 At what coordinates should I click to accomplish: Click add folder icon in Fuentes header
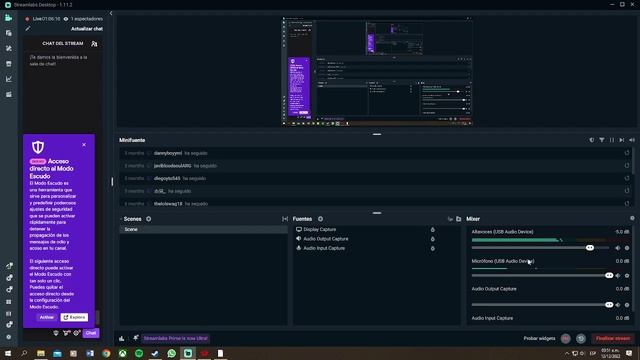[x=458, y=219]
